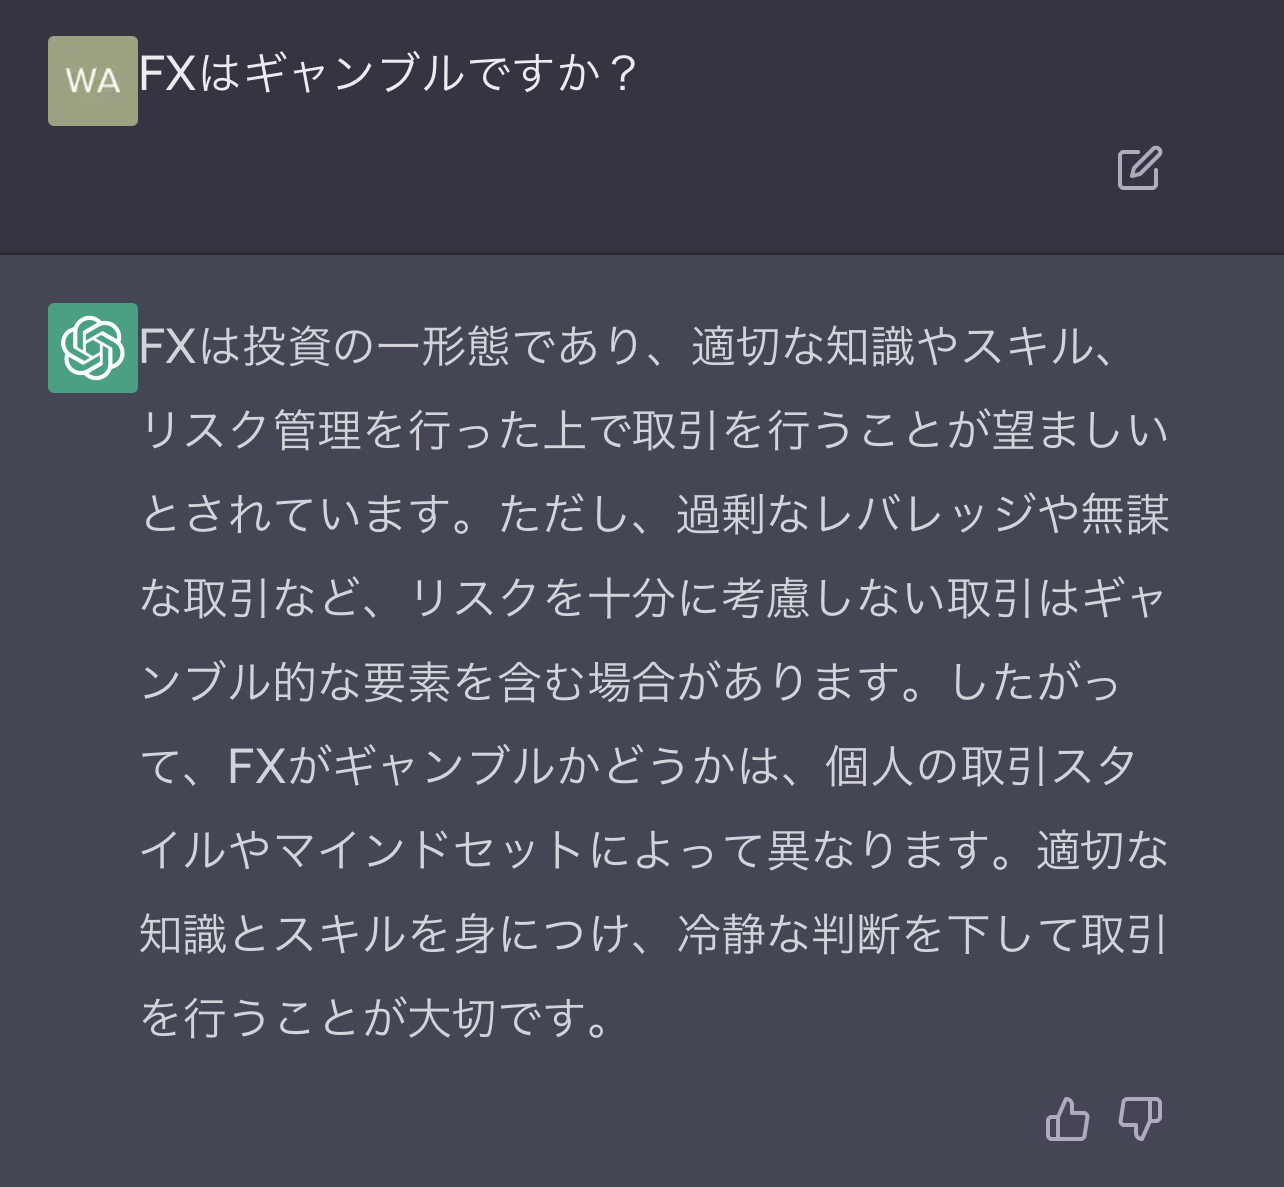Viewport: 1284px width, 1187px height.
Task: Click the green ChatGPT logo avatar
Action: (x=93, y=348)
